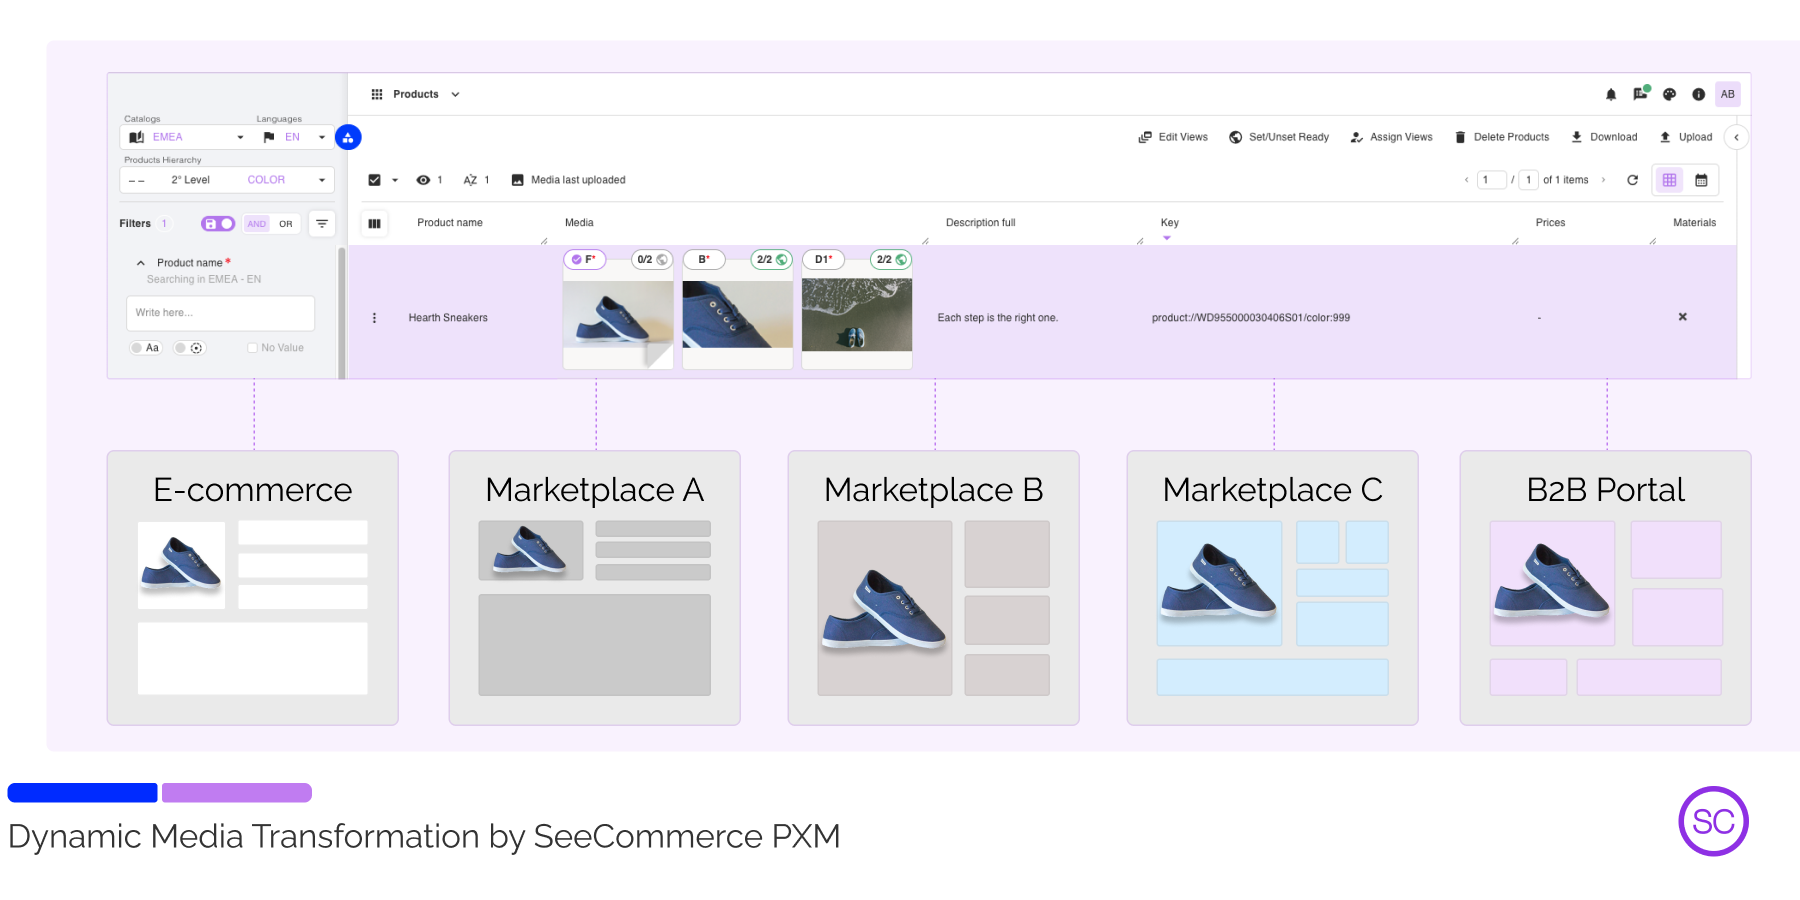Click Set/Unset Ready button
Viewport: 1800px width, 900px height.
click(1279, 137)
